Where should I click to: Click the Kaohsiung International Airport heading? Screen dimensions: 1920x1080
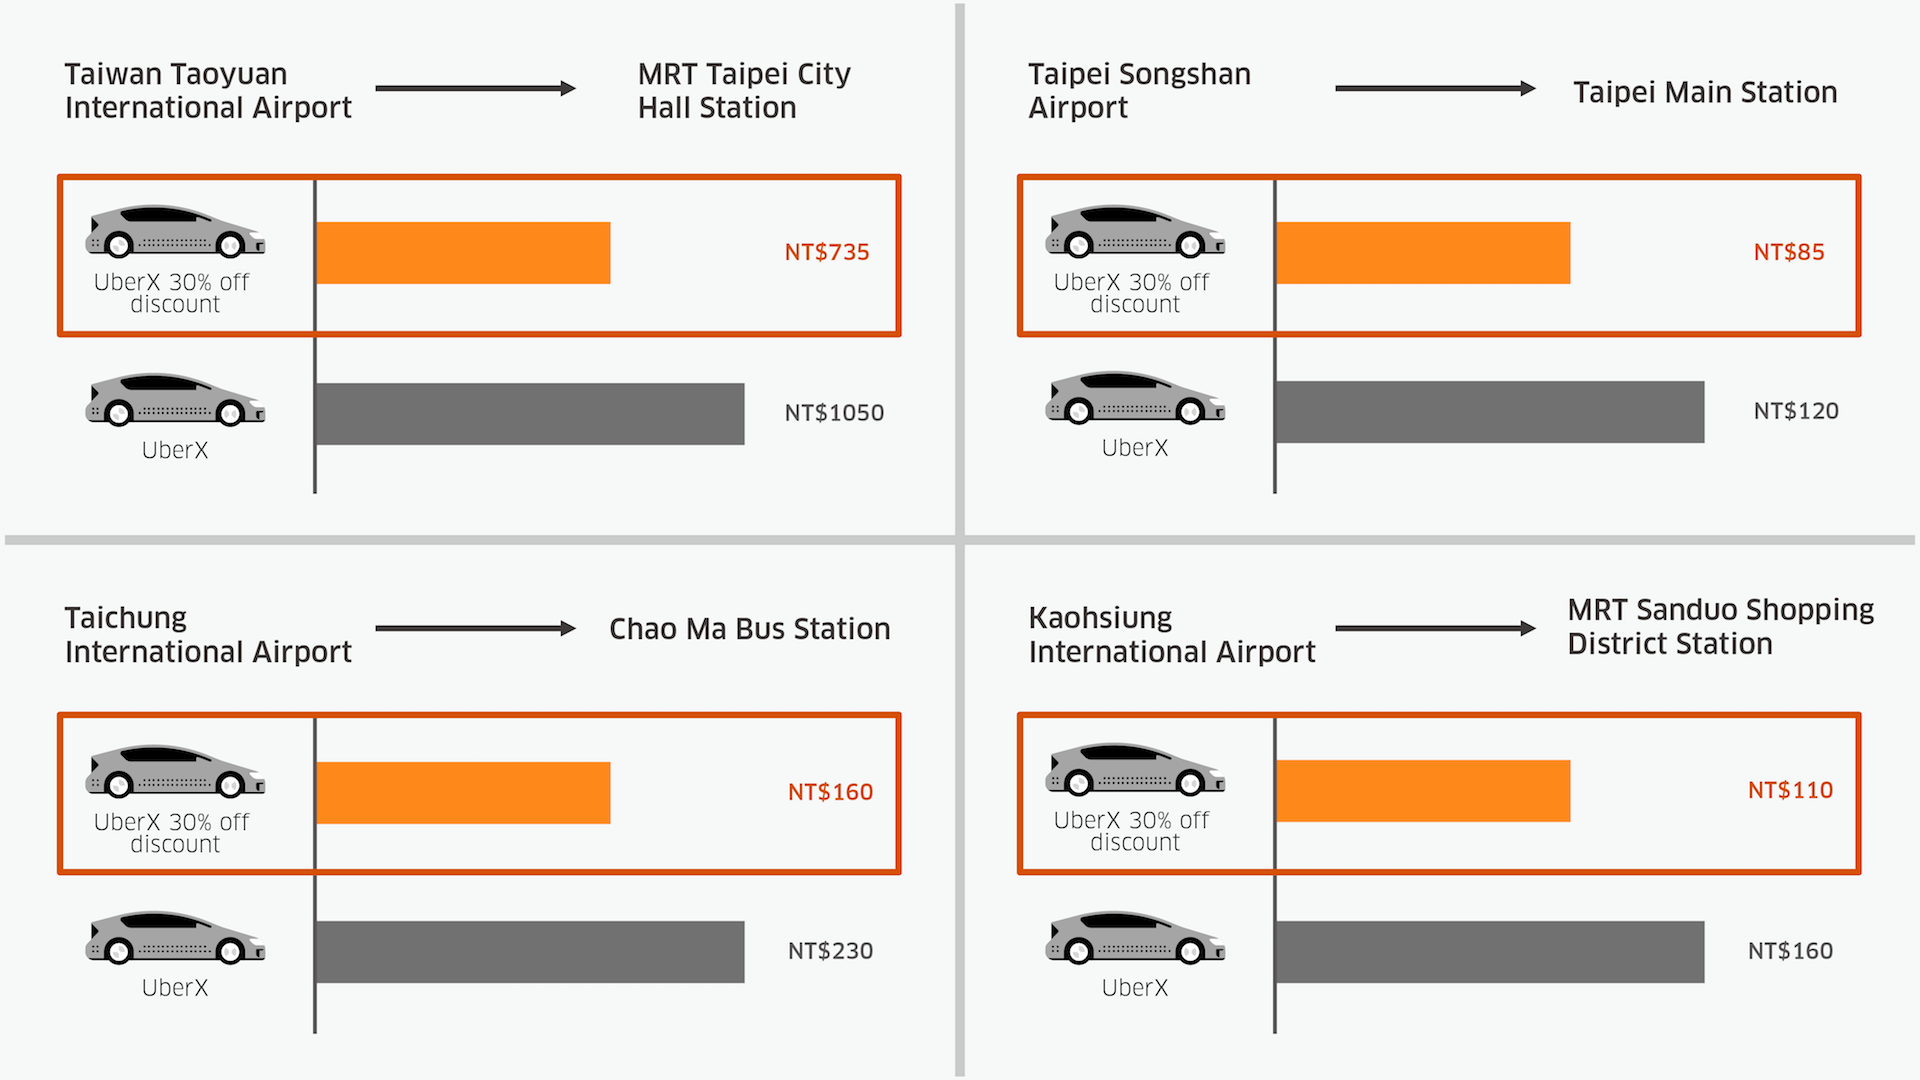click(1171, 635)
